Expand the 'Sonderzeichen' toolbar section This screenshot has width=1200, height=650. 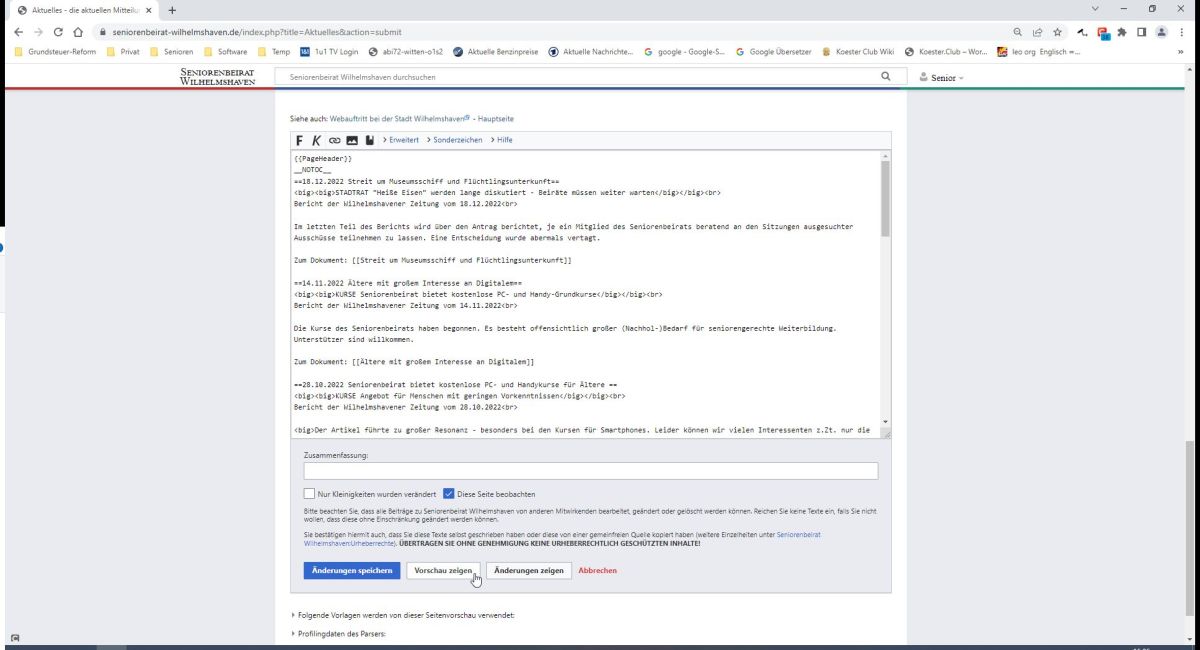coord(458,140)
